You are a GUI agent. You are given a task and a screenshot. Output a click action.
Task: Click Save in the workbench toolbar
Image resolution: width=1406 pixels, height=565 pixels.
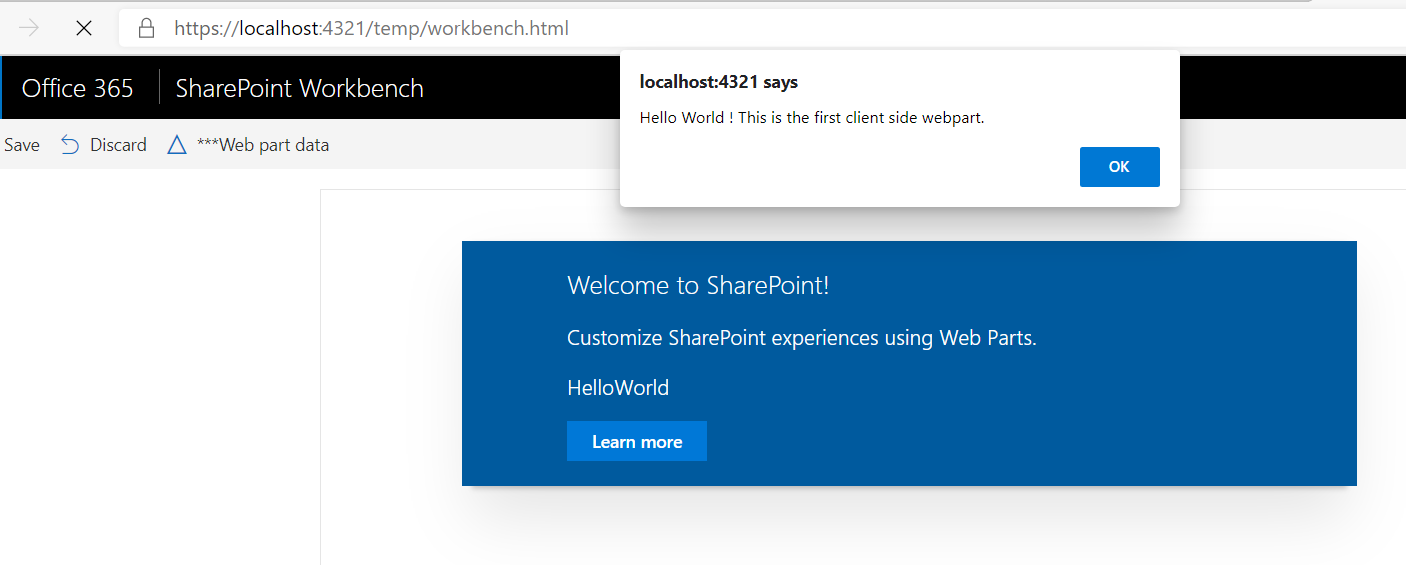pyautogui.click(x=22, y=145)
